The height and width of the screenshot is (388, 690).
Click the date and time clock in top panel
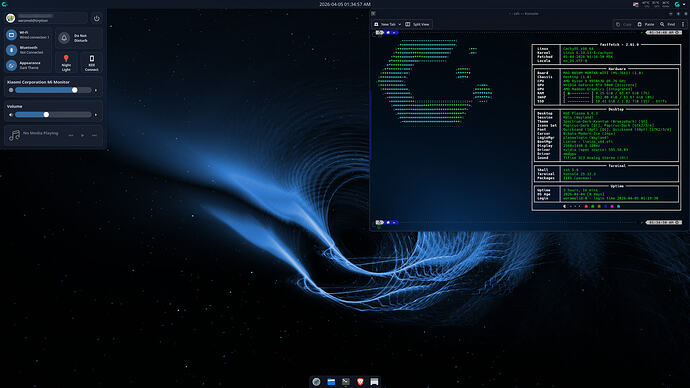pos(345,4)
